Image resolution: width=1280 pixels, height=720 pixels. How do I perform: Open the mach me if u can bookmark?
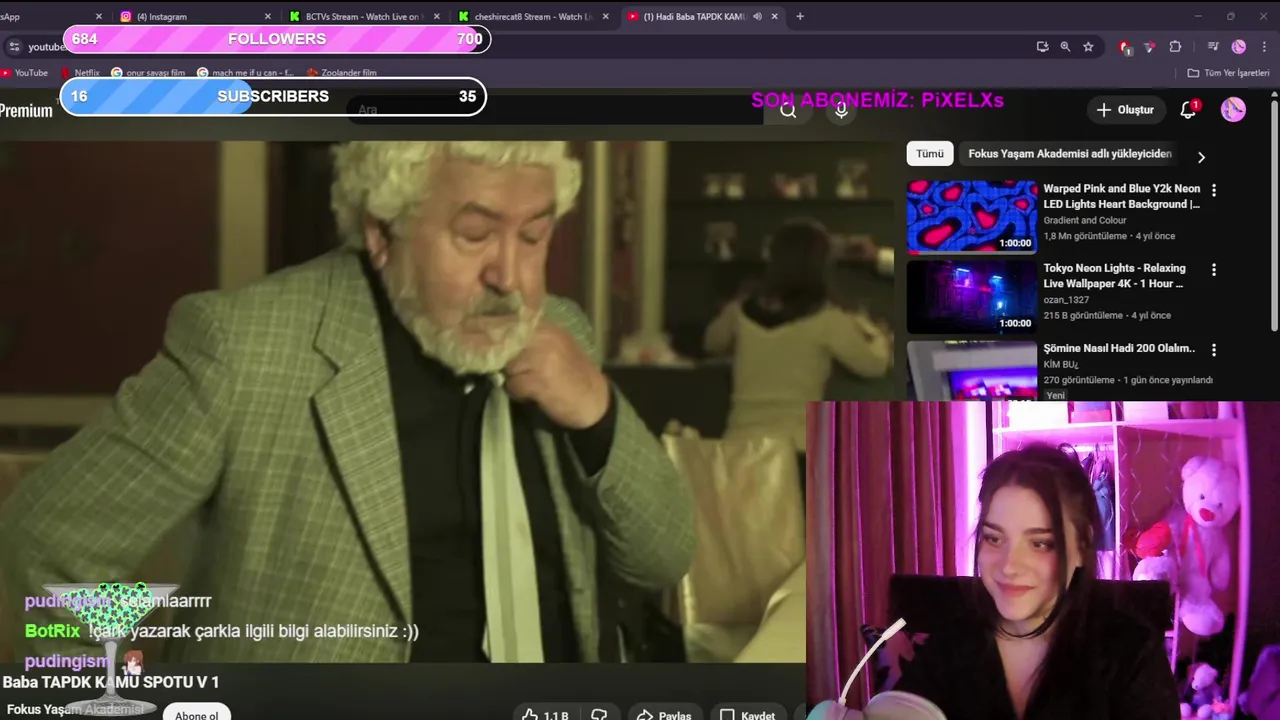(x=246, y=73)
